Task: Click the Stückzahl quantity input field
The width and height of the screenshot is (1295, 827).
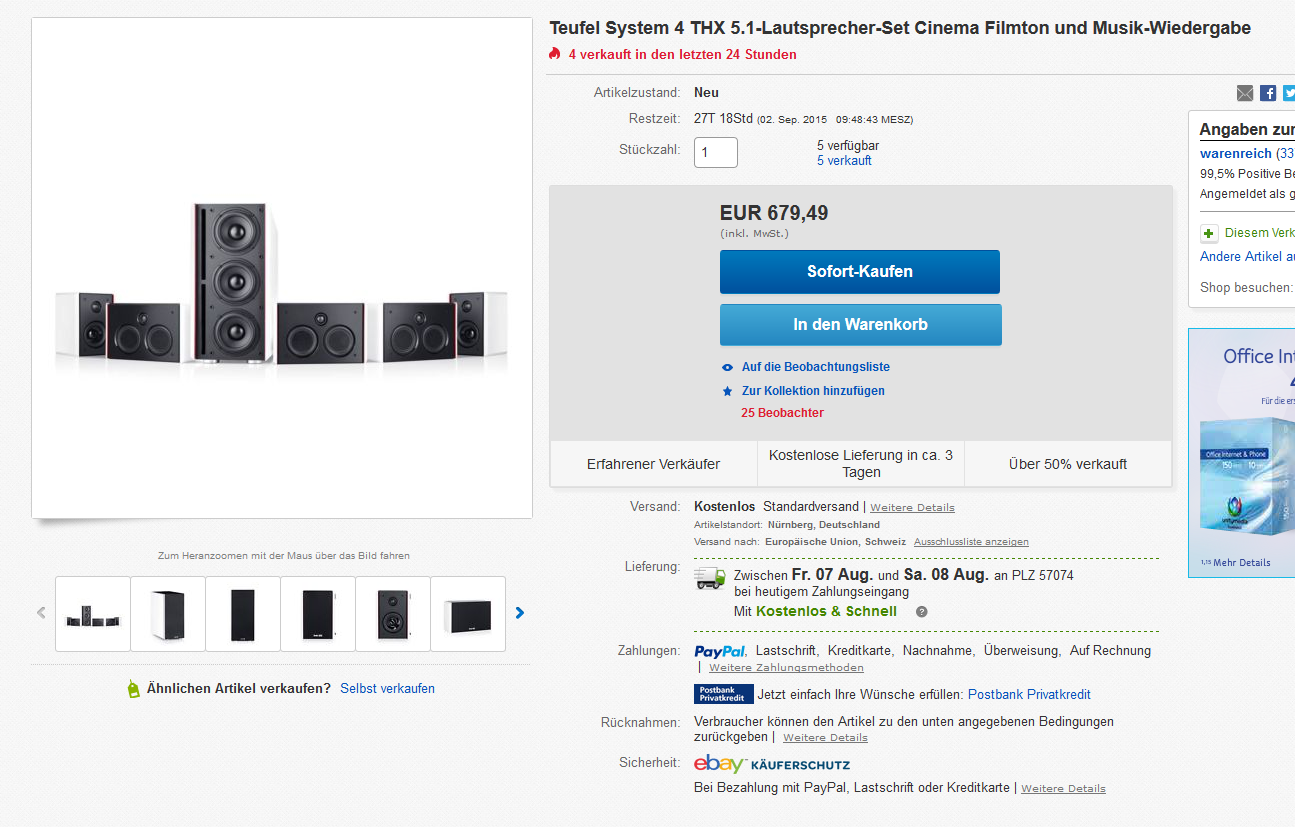Action: [716, 152]
